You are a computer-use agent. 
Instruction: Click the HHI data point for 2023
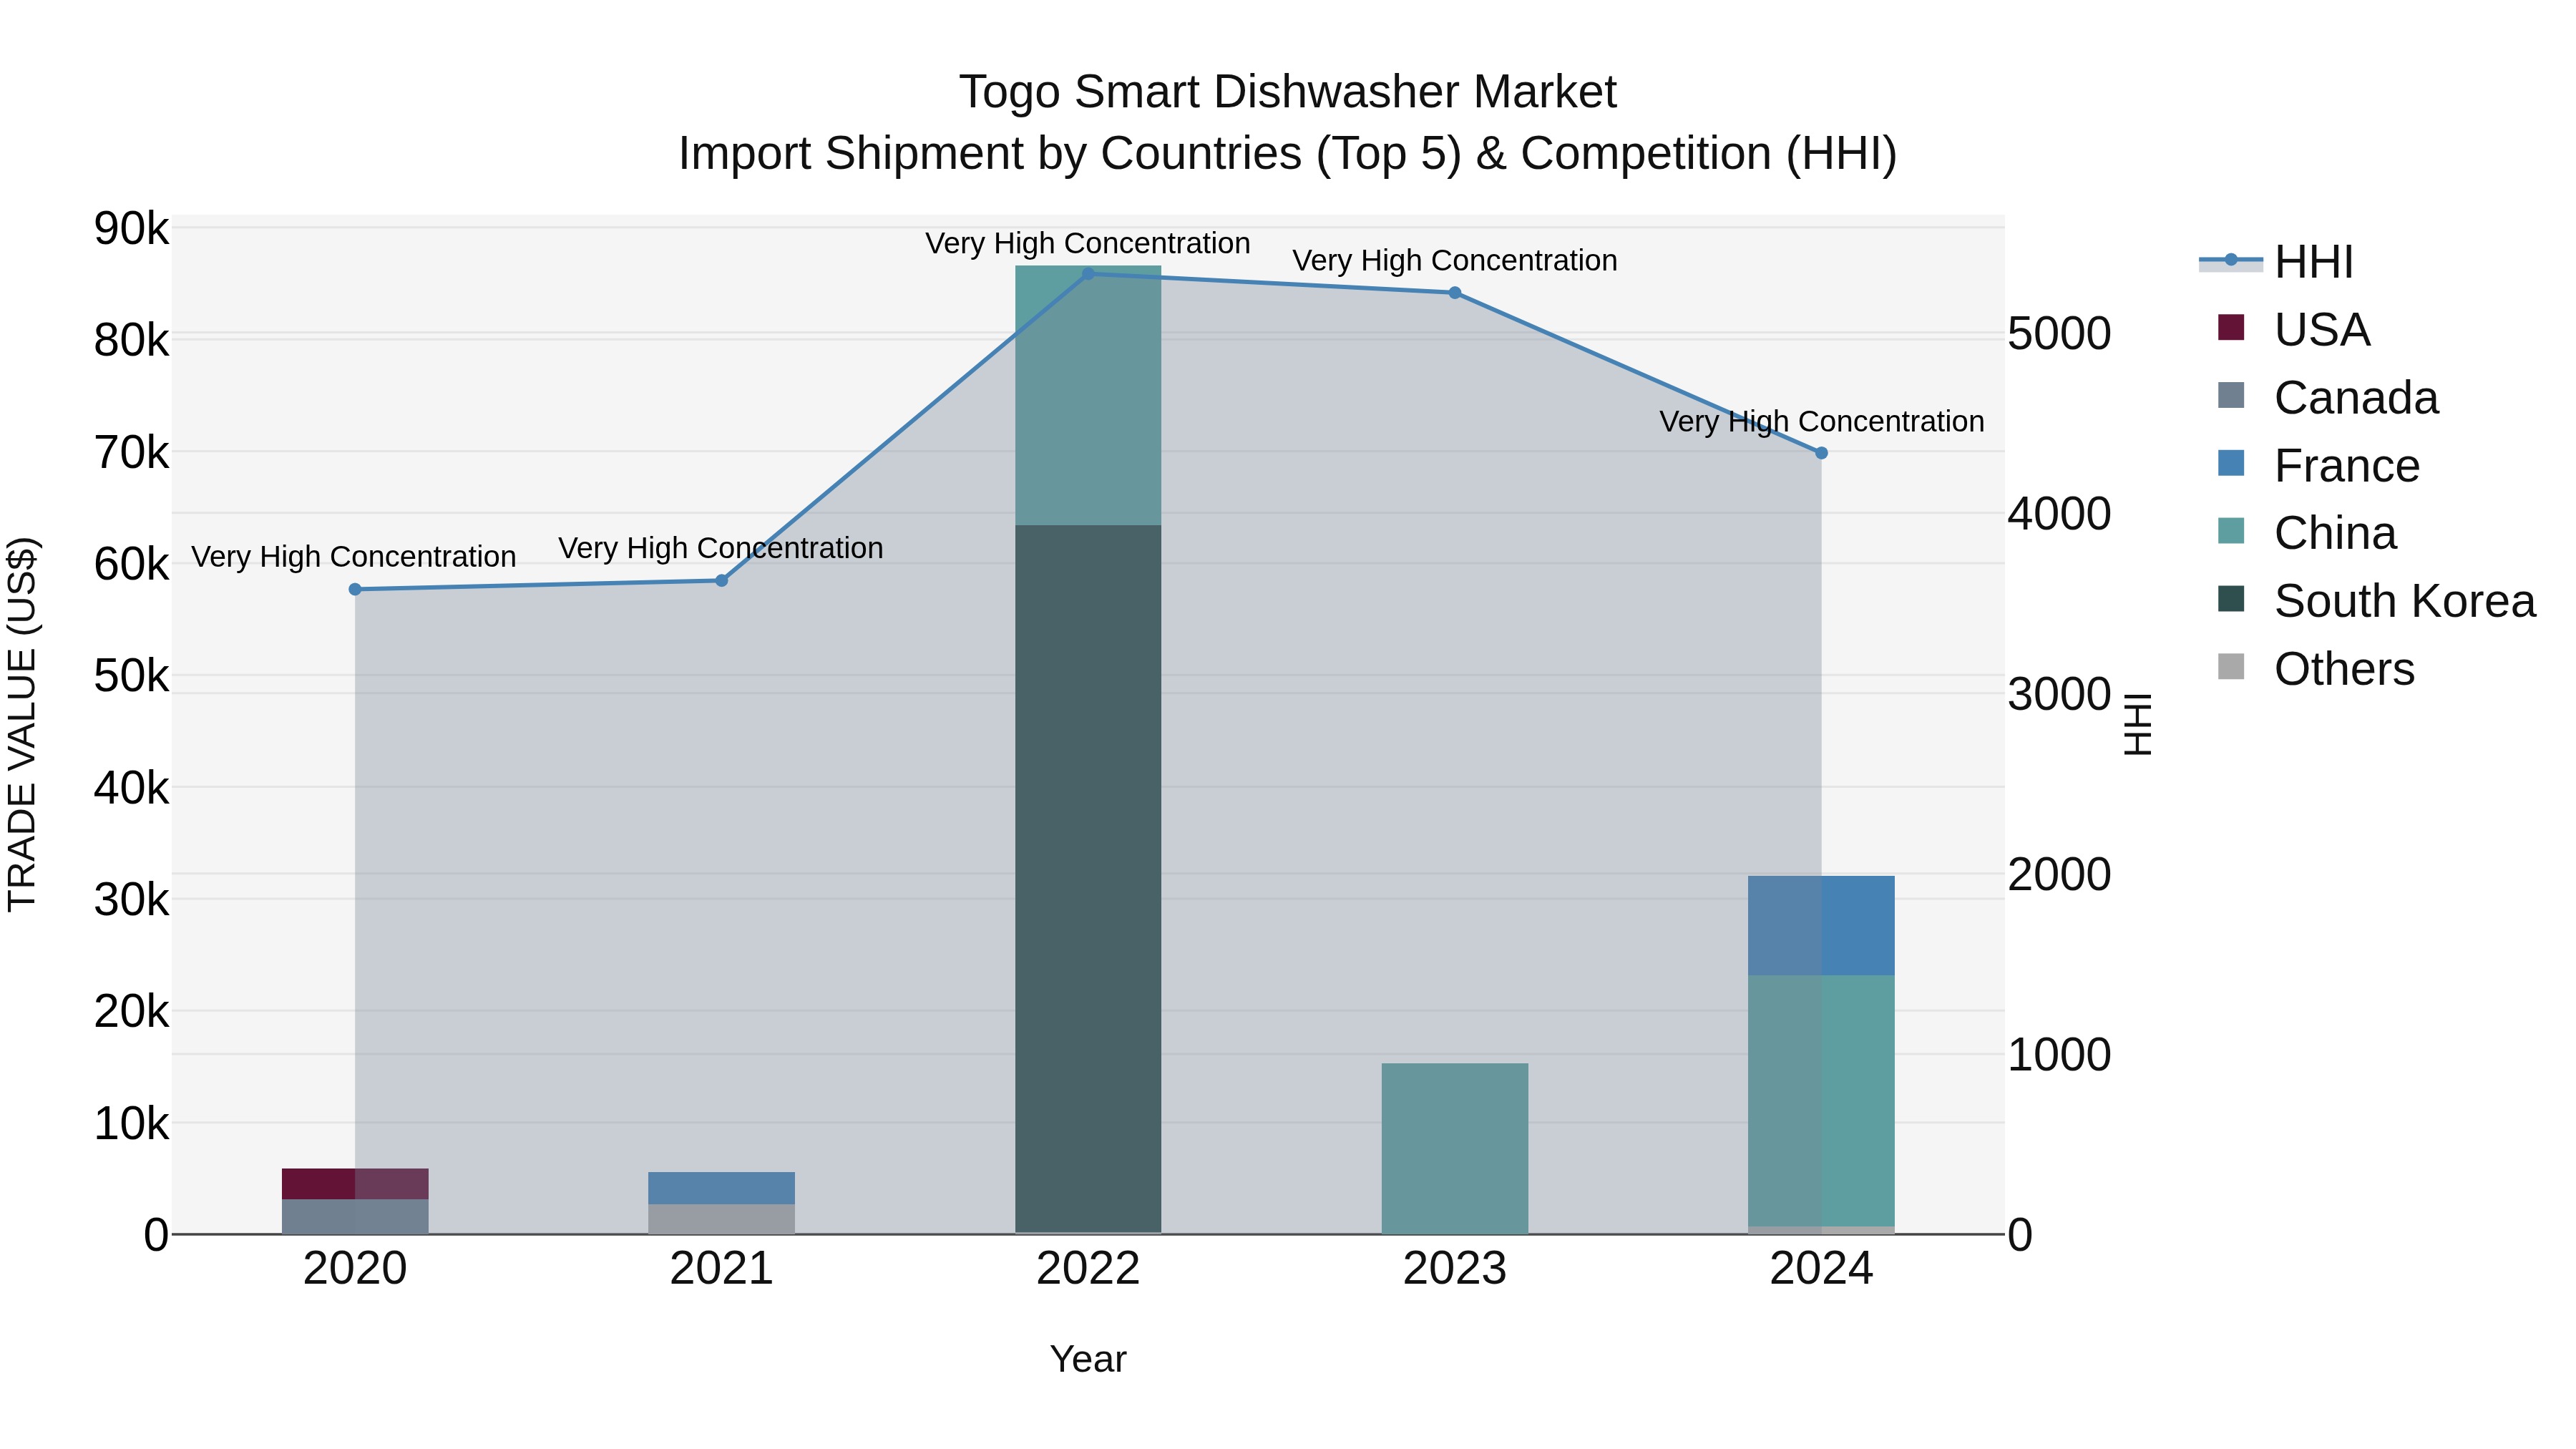click(x=1455, y=293)
